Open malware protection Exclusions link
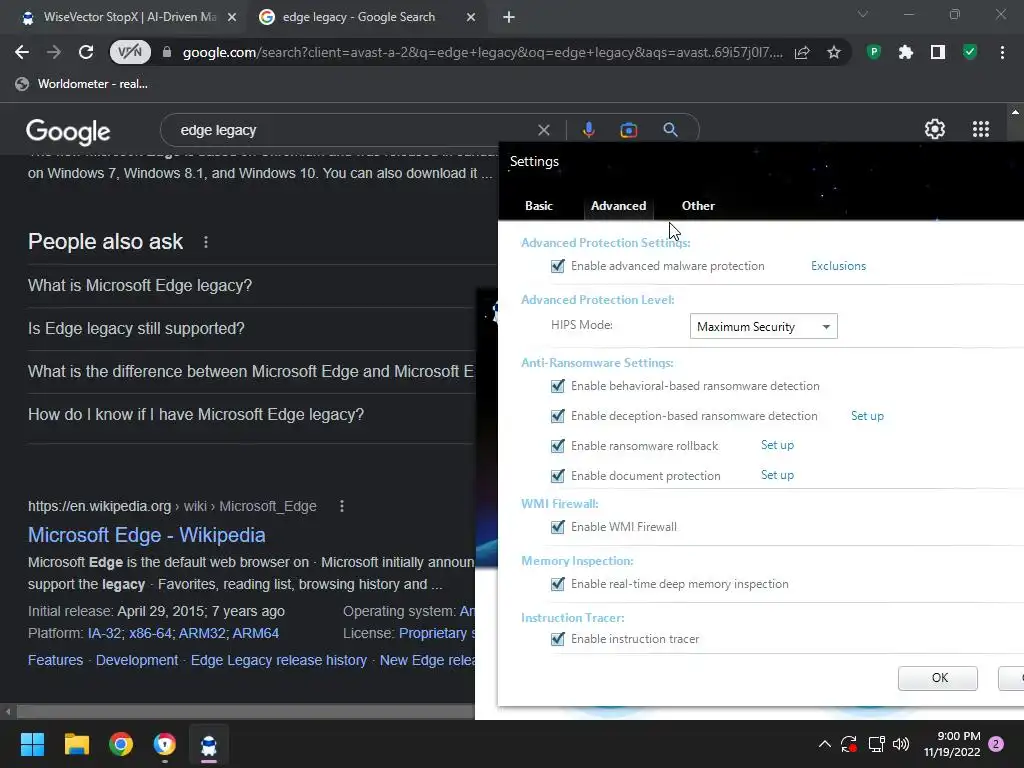Viewport: 1024px width, 768px height. [x=839, y=266]
